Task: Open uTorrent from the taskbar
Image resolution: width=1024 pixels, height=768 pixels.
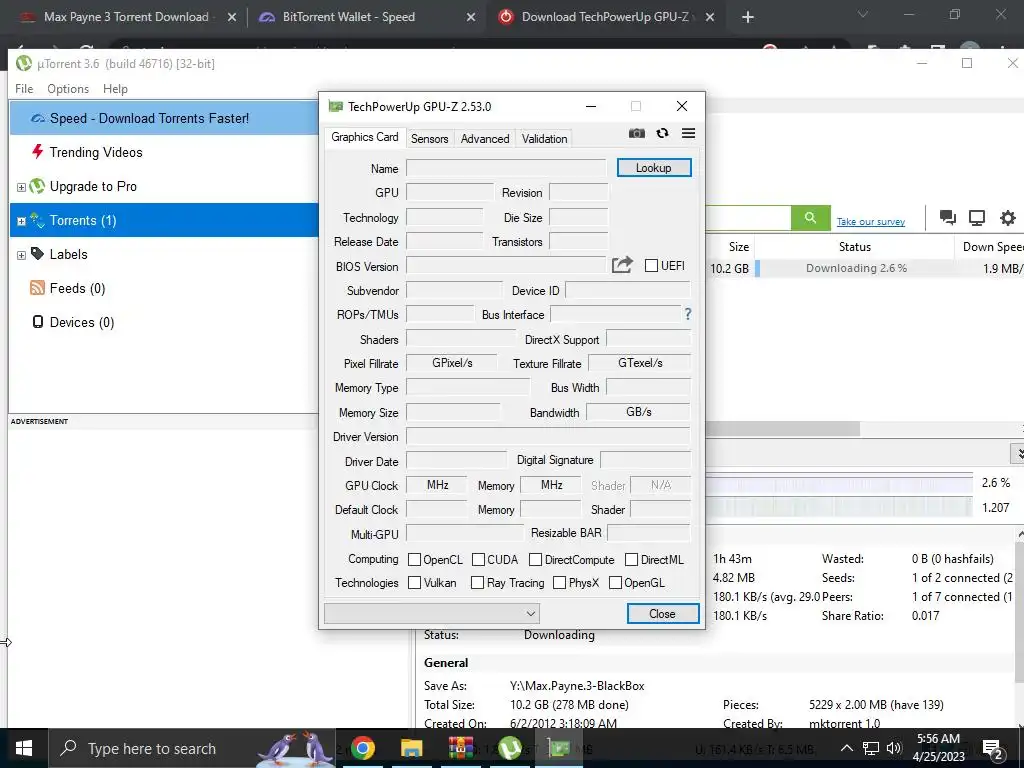Action: [x=510, y=748]
